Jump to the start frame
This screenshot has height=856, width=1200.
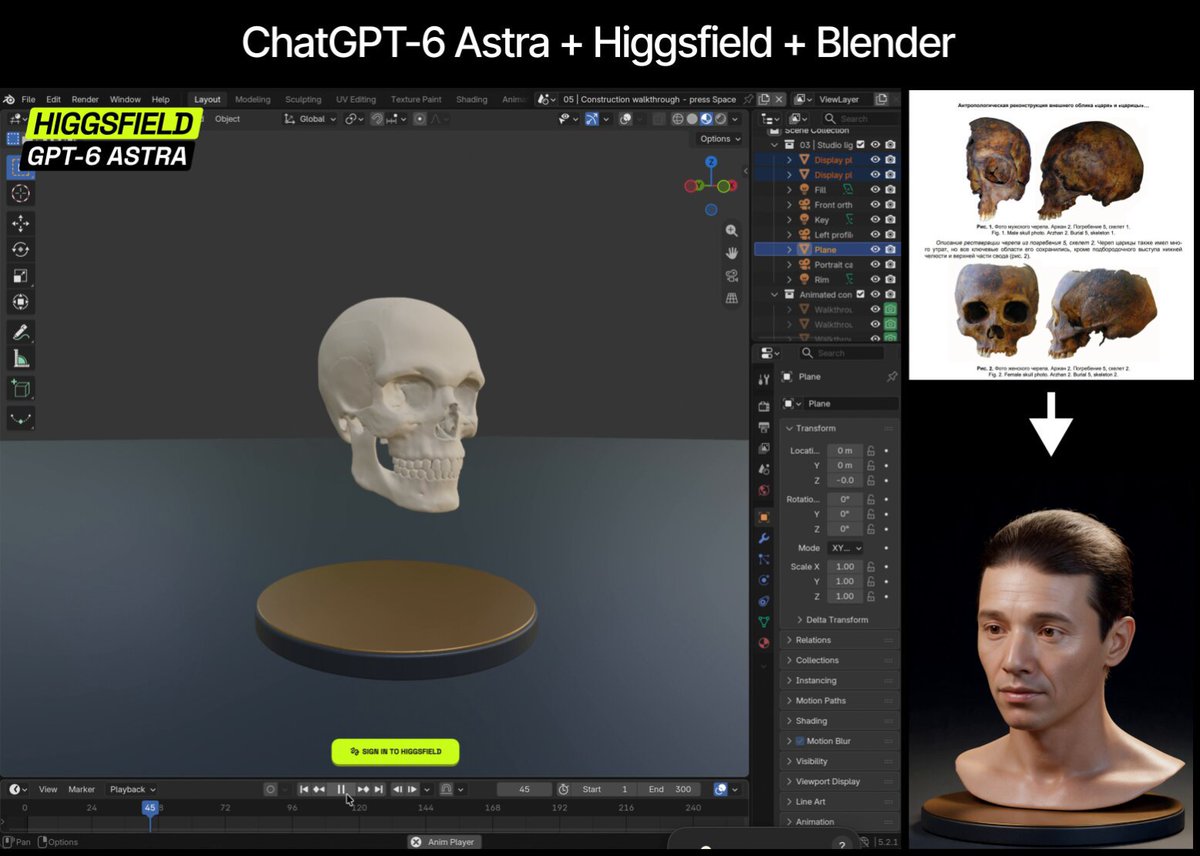304,789
